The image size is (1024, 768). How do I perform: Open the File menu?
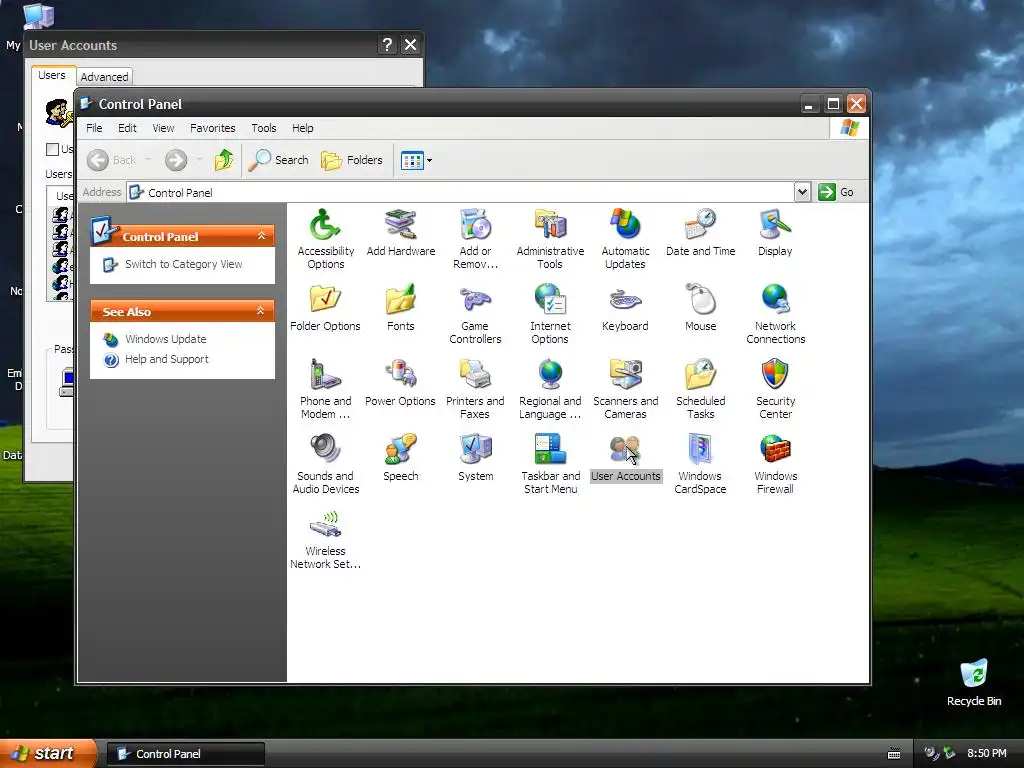(x=94, y=128)
